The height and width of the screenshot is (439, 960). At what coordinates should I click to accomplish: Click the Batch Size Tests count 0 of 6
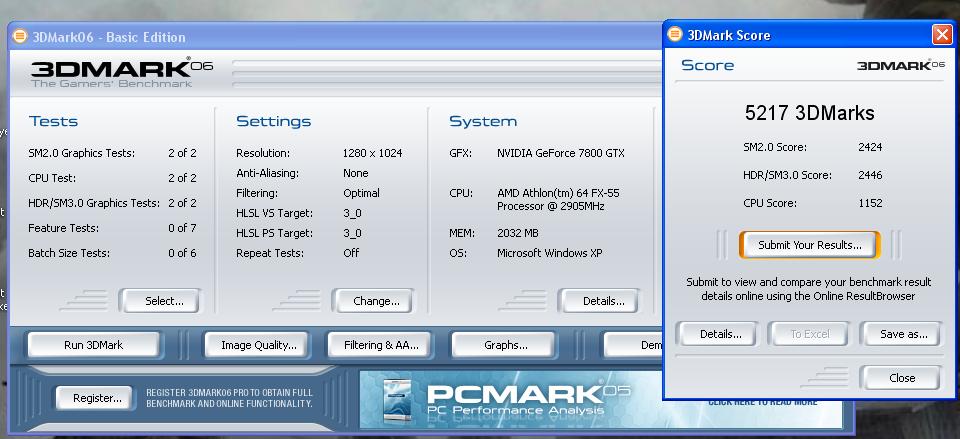(x=182, y=253)
